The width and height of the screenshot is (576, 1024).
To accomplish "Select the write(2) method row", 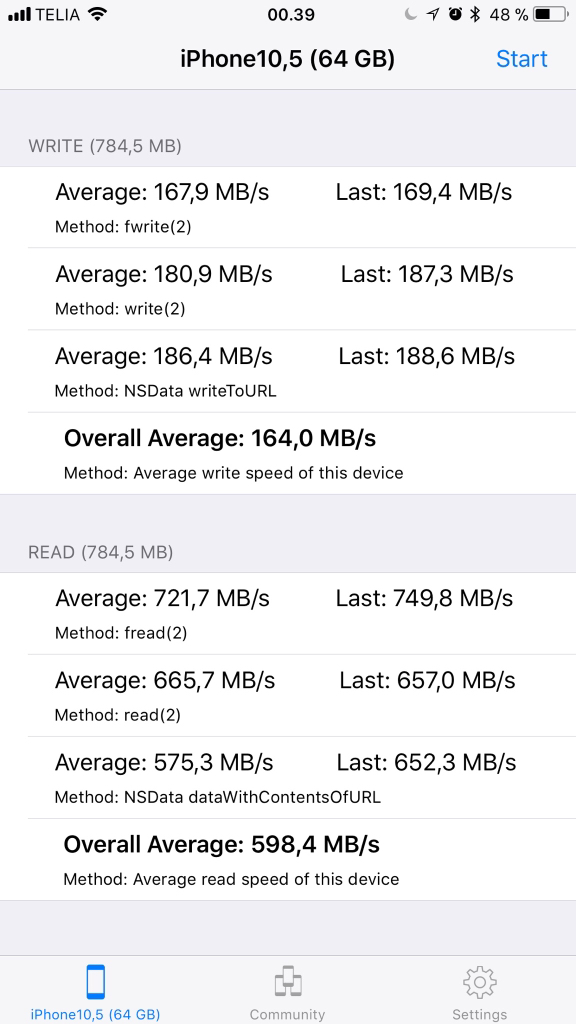I will [288, 289].
